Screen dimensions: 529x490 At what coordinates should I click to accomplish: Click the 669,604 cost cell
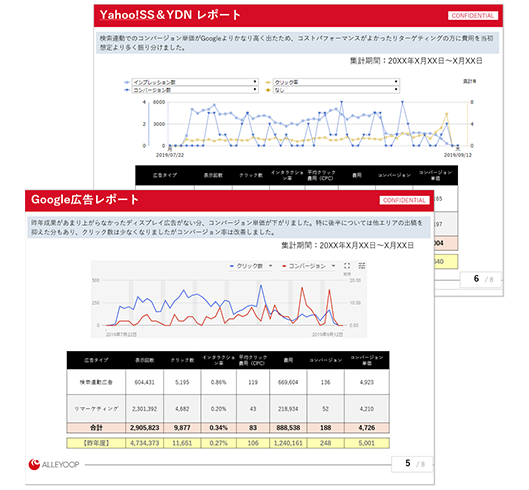pos(288,382)
